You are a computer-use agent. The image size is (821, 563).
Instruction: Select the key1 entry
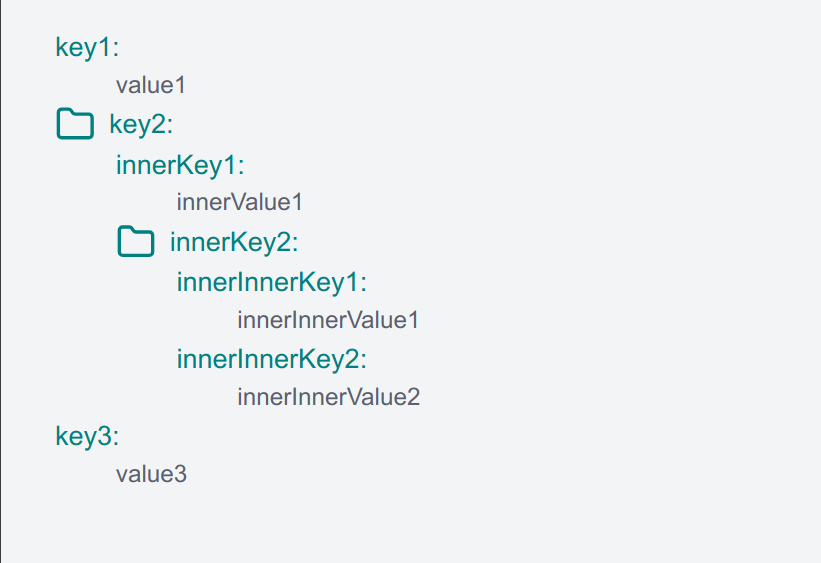click(x=87, y=48)
